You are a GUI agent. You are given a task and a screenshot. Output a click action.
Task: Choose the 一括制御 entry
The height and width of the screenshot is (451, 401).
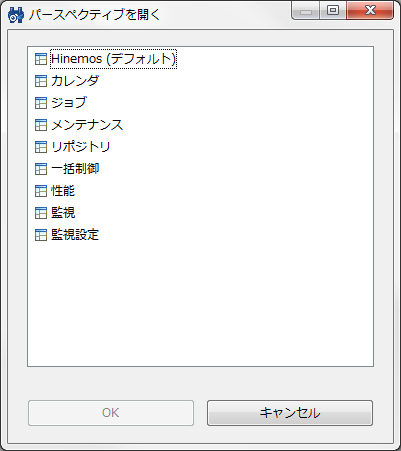tap(75, 169)
